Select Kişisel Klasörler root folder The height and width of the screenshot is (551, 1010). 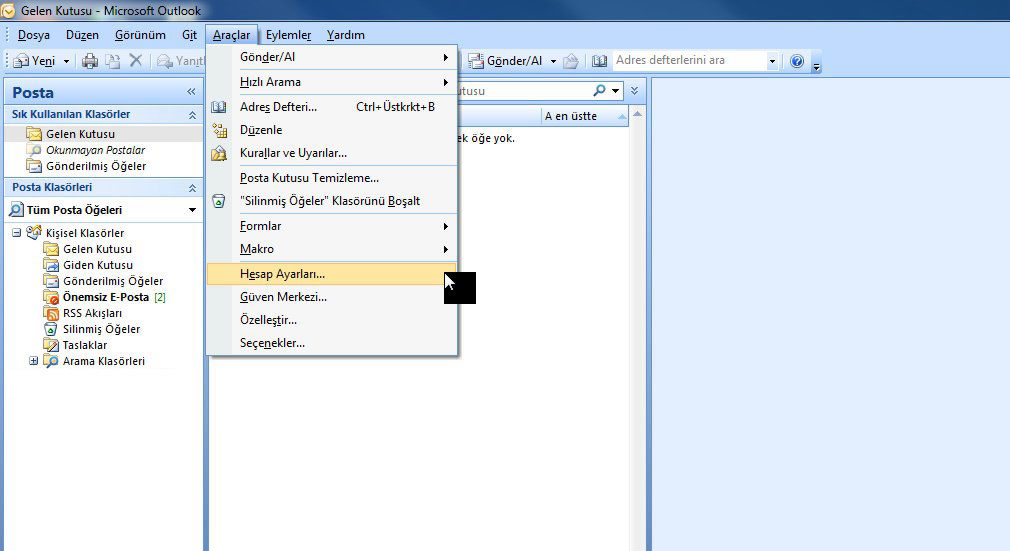[x=84, y=233]
